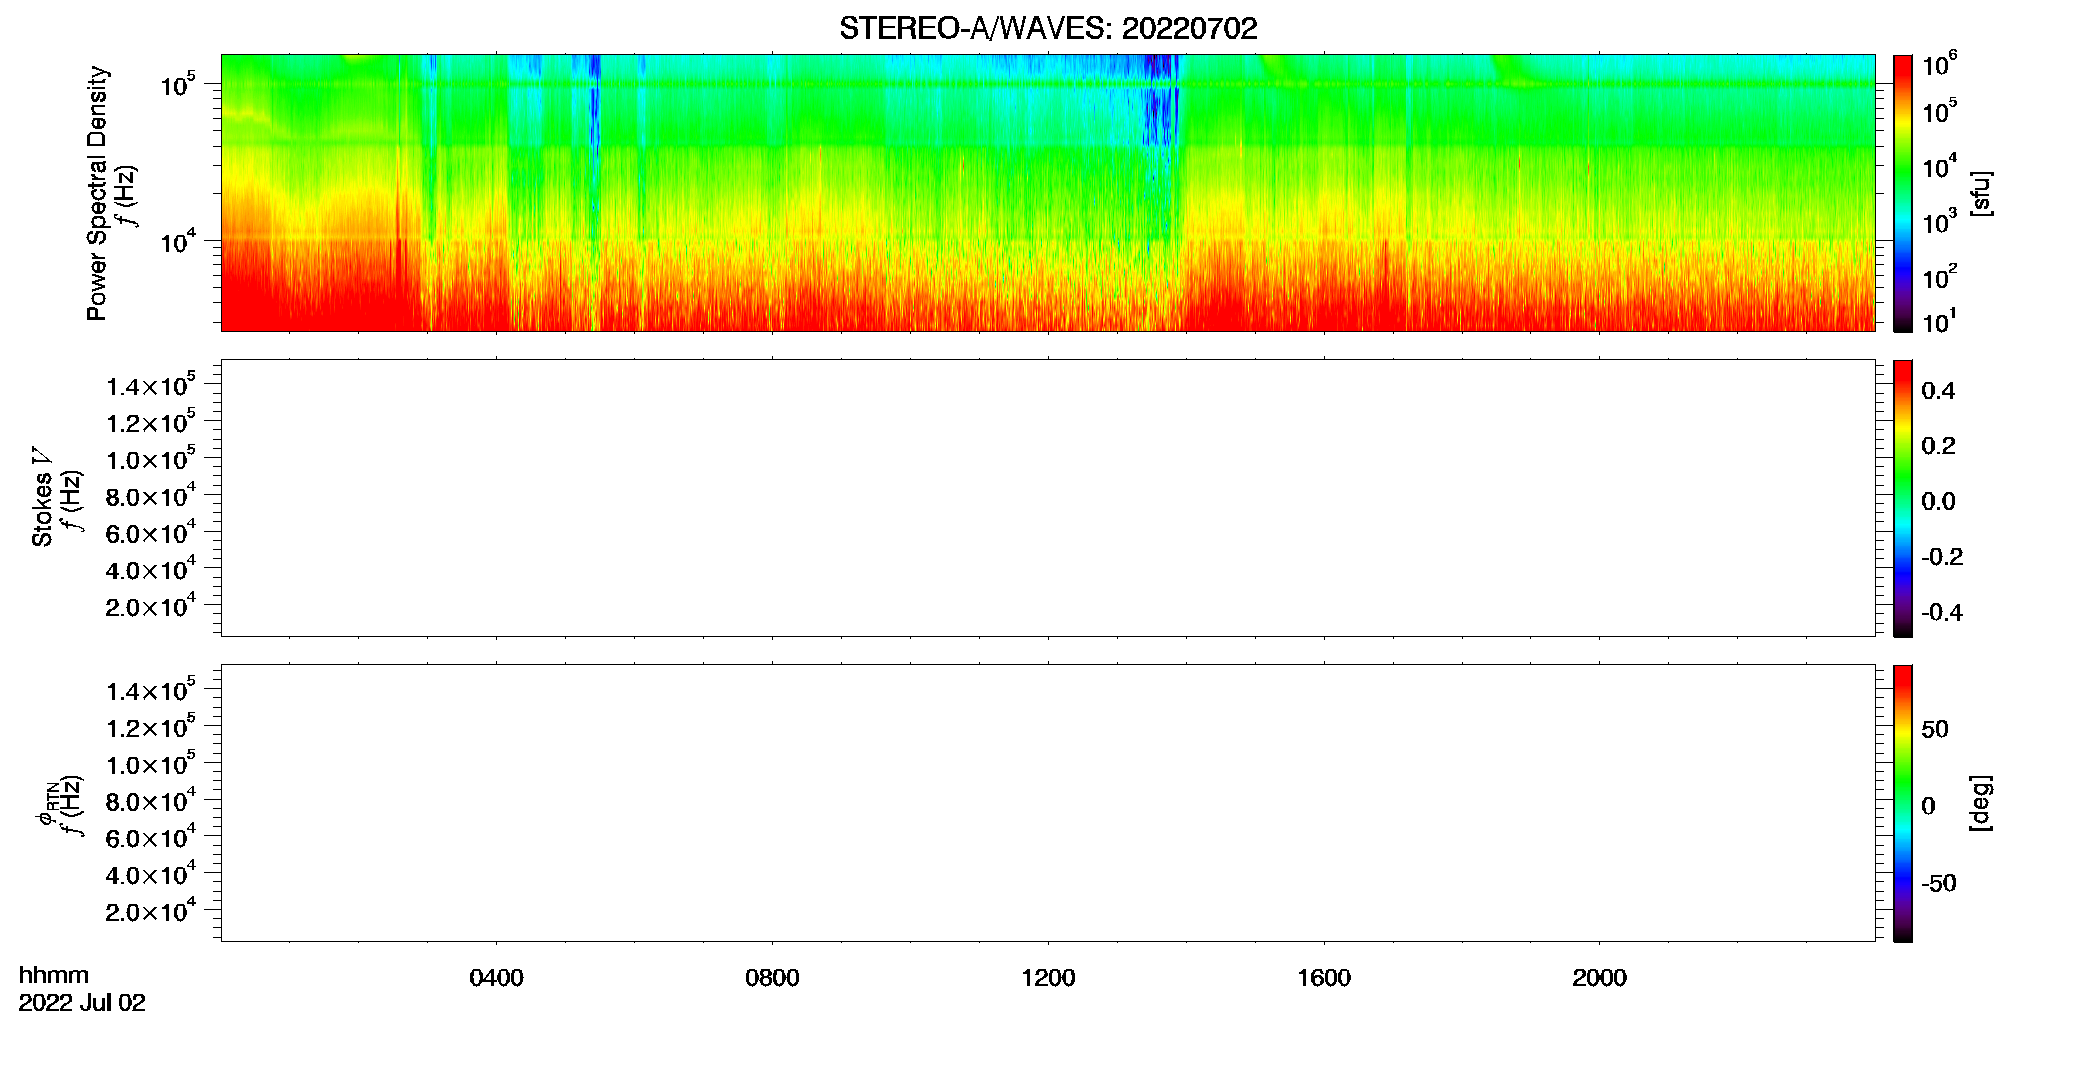
Task: Click the 1.0×10⁵ tick in Stokes V panel
Action: click(x=151, y=458)
